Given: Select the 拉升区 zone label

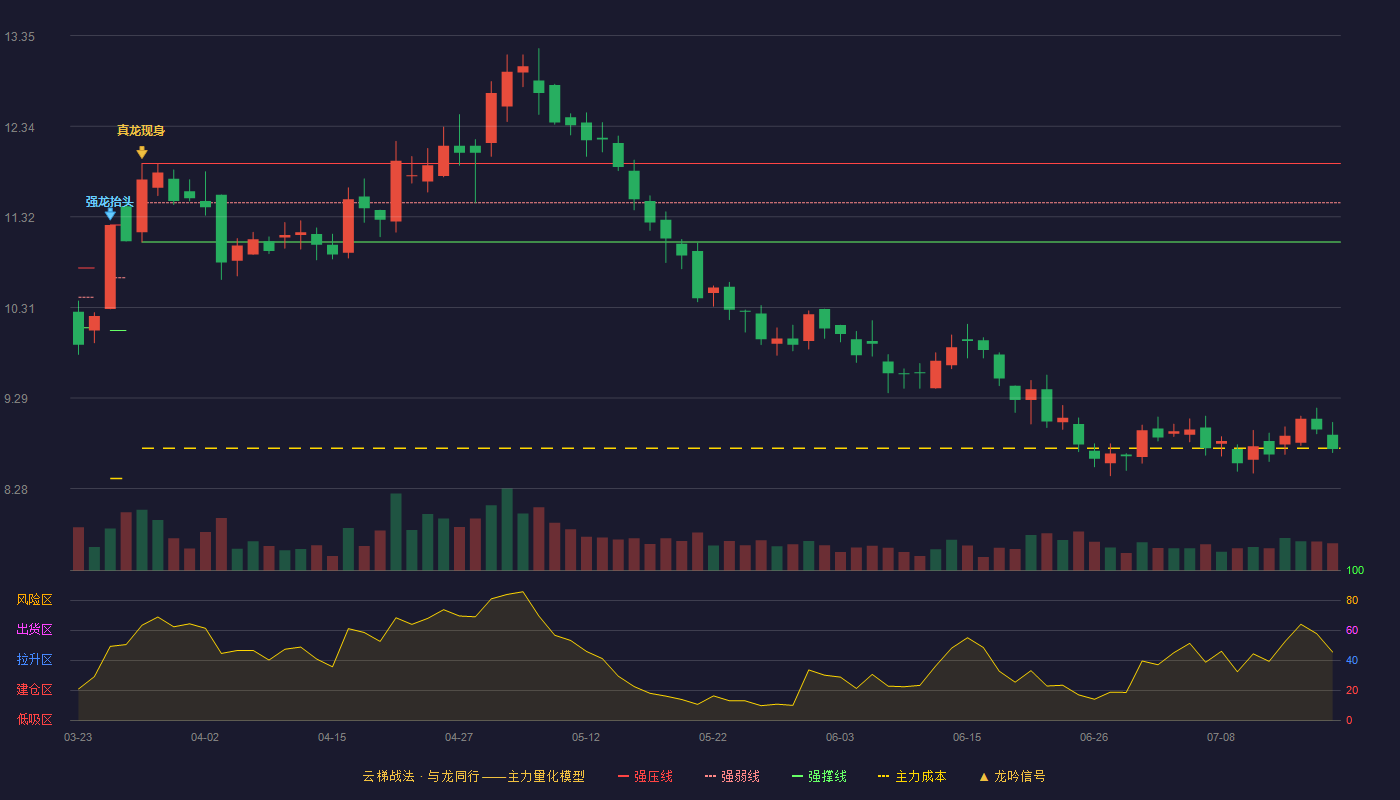Looking at the screenshot, I should [34, 660].
